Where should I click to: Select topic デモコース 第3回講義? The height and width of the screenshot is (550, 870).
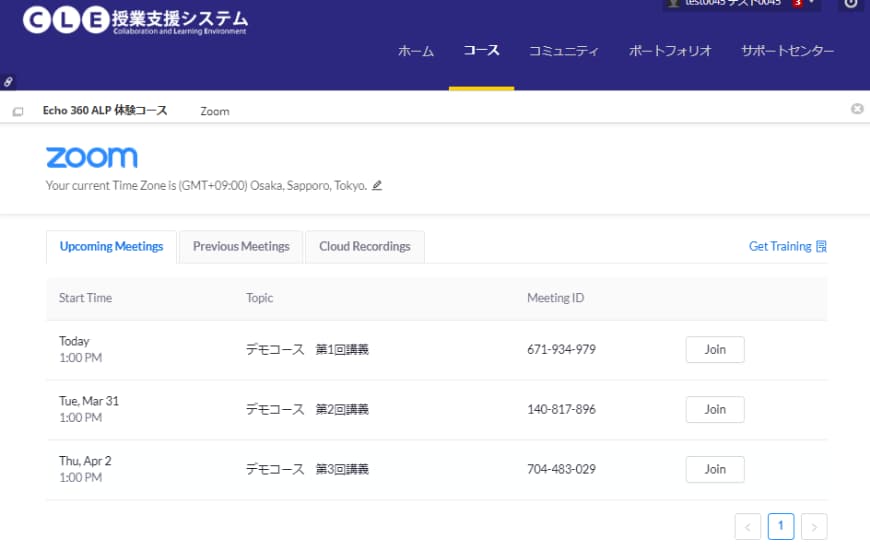pos(307,470)
